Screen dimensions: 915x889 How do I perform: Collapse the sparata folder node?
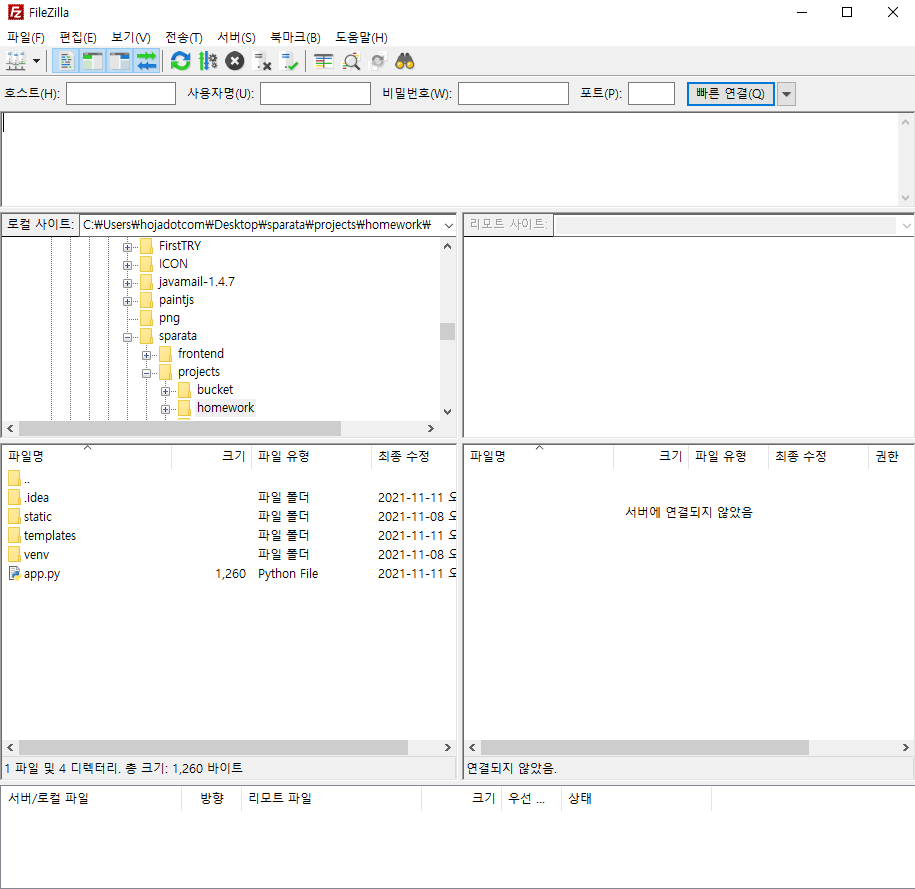127,337
